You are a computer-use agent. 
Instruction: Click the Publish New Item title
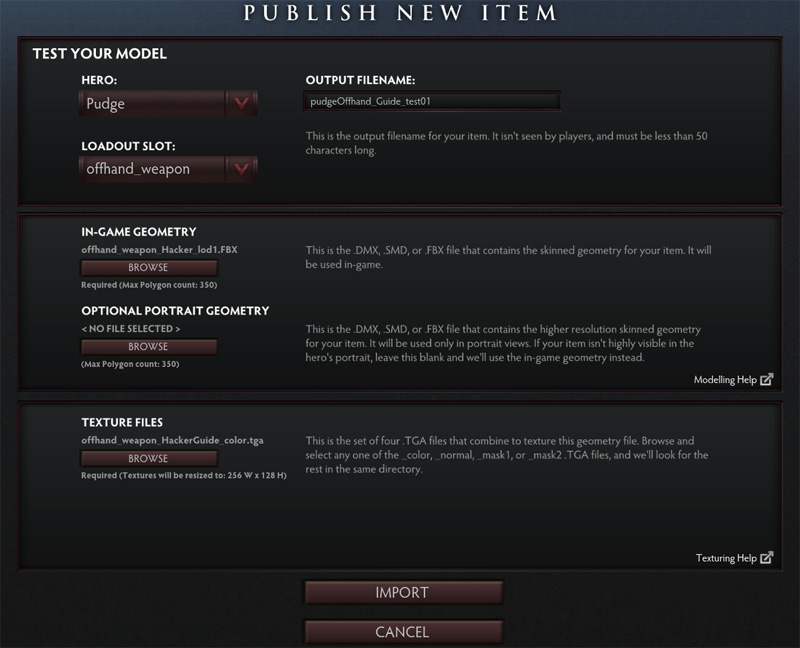[x=400, y=14]
